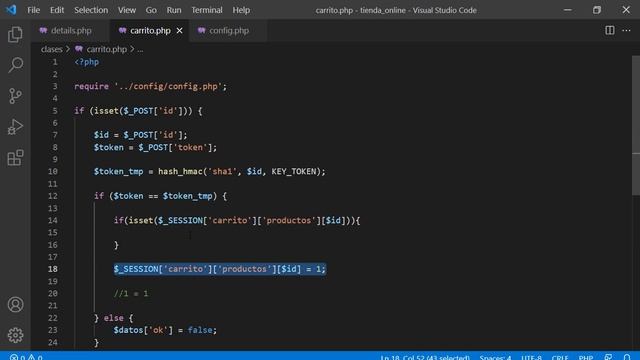This screenshot has height=360, width=640.
Task: Click the feedback icon in status bar
Action: (608, 357)
